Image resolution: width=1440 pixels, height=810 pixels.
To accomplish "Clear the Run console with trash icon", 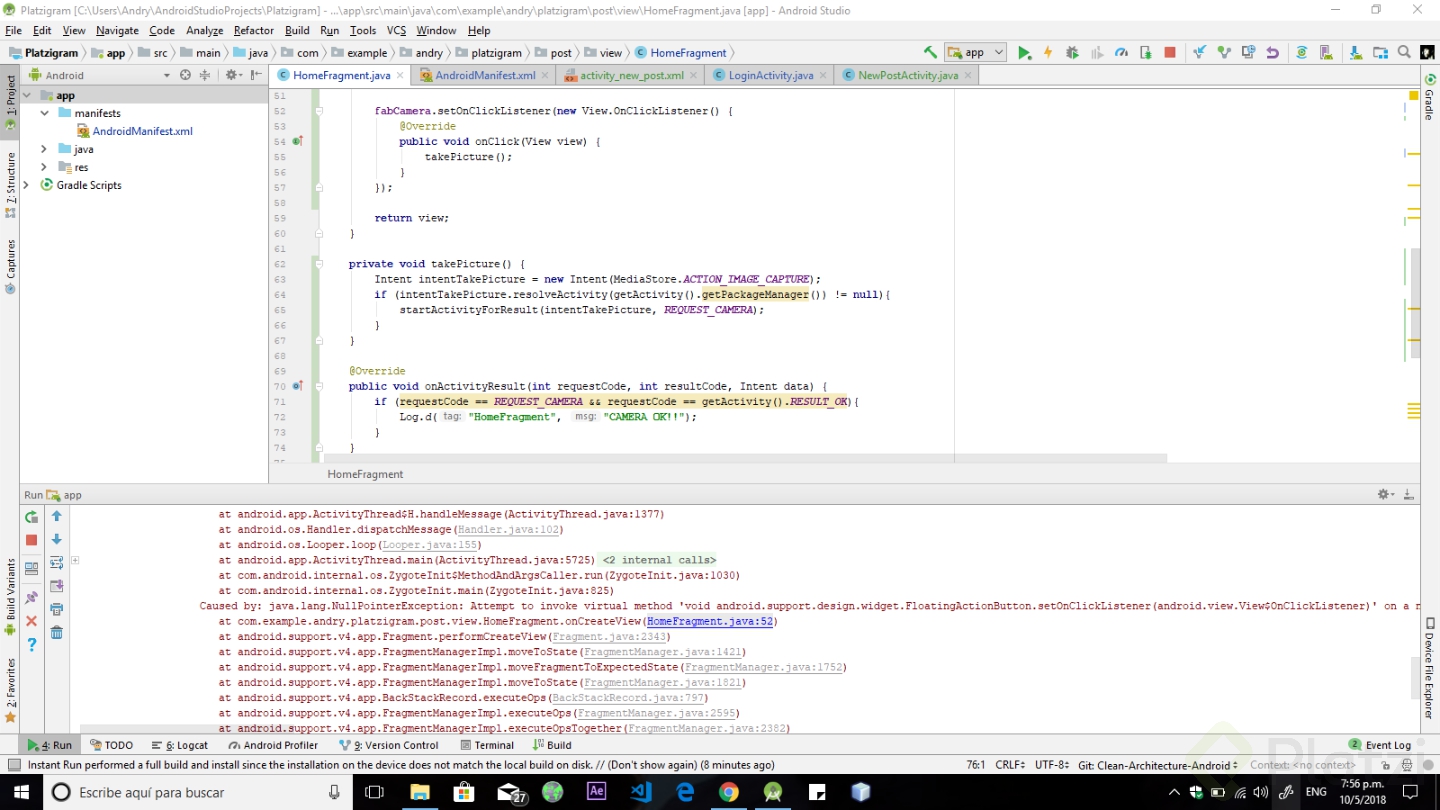I will (57, 632).
